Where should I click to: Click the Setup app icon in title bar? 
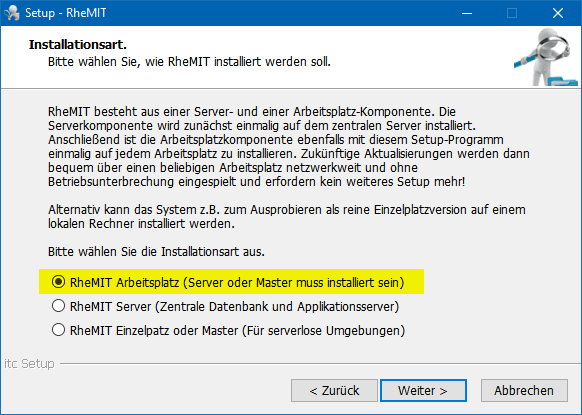(x=12, y=13)
